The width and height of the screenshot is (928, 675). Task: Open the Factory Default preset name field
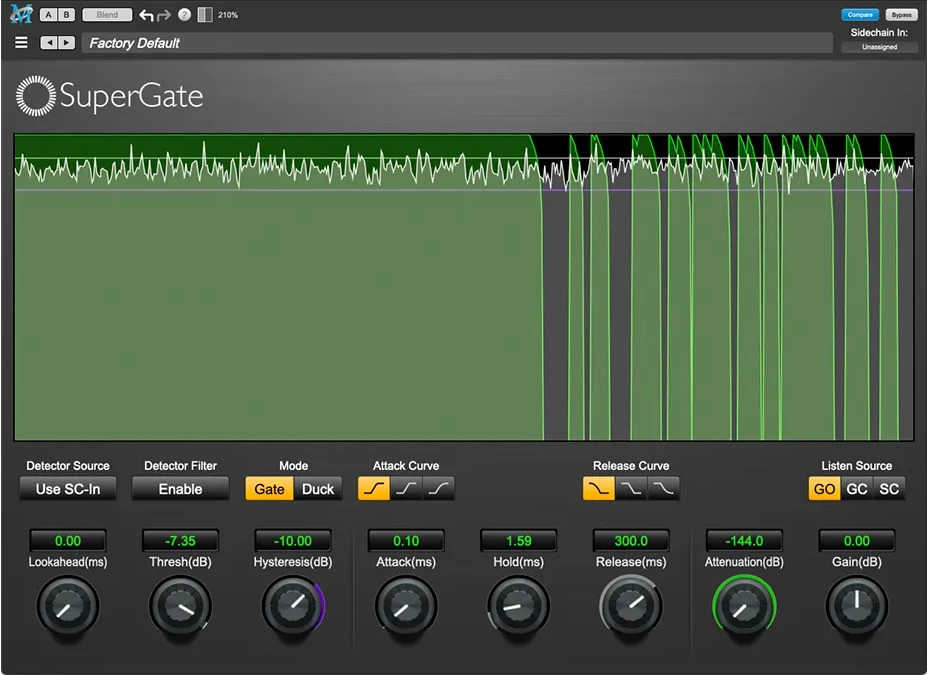[x=457, y=43]
